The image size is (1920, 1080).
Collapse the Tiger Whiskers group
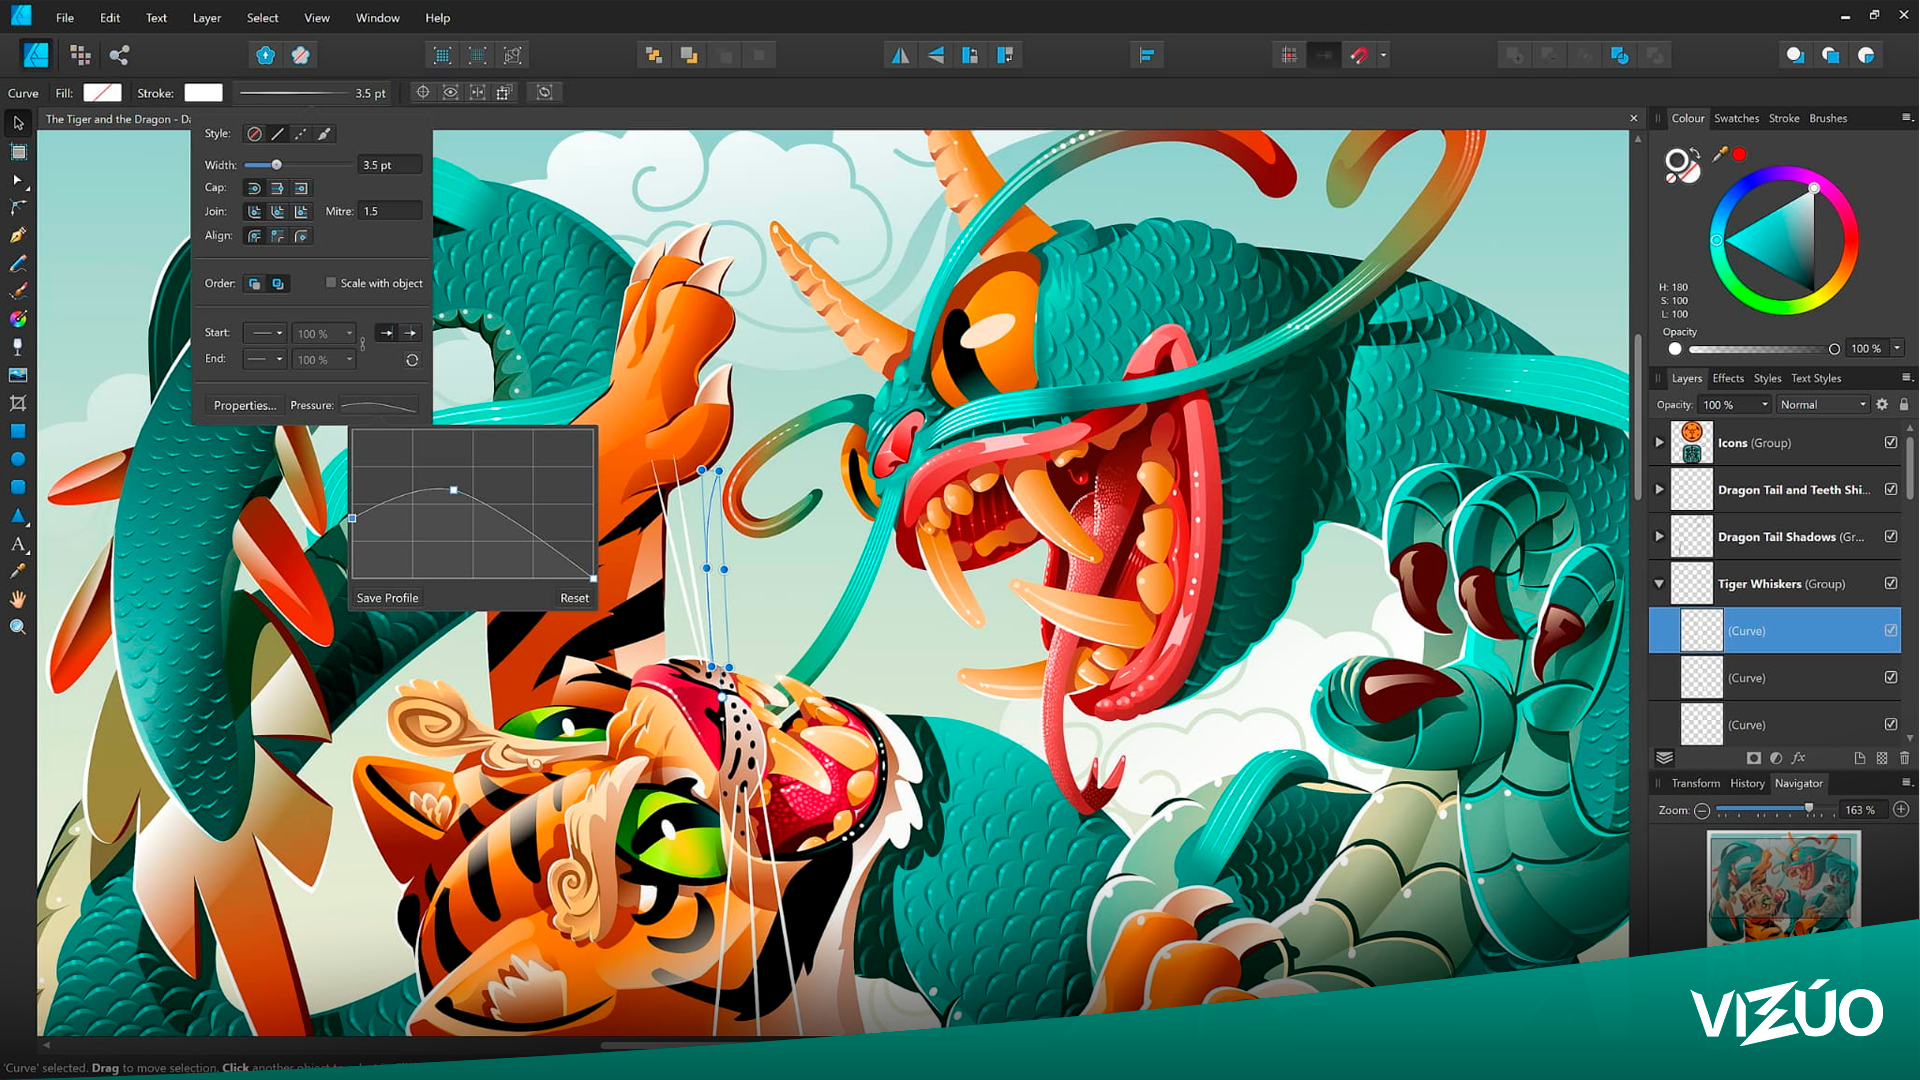(x=1660, y=584)
